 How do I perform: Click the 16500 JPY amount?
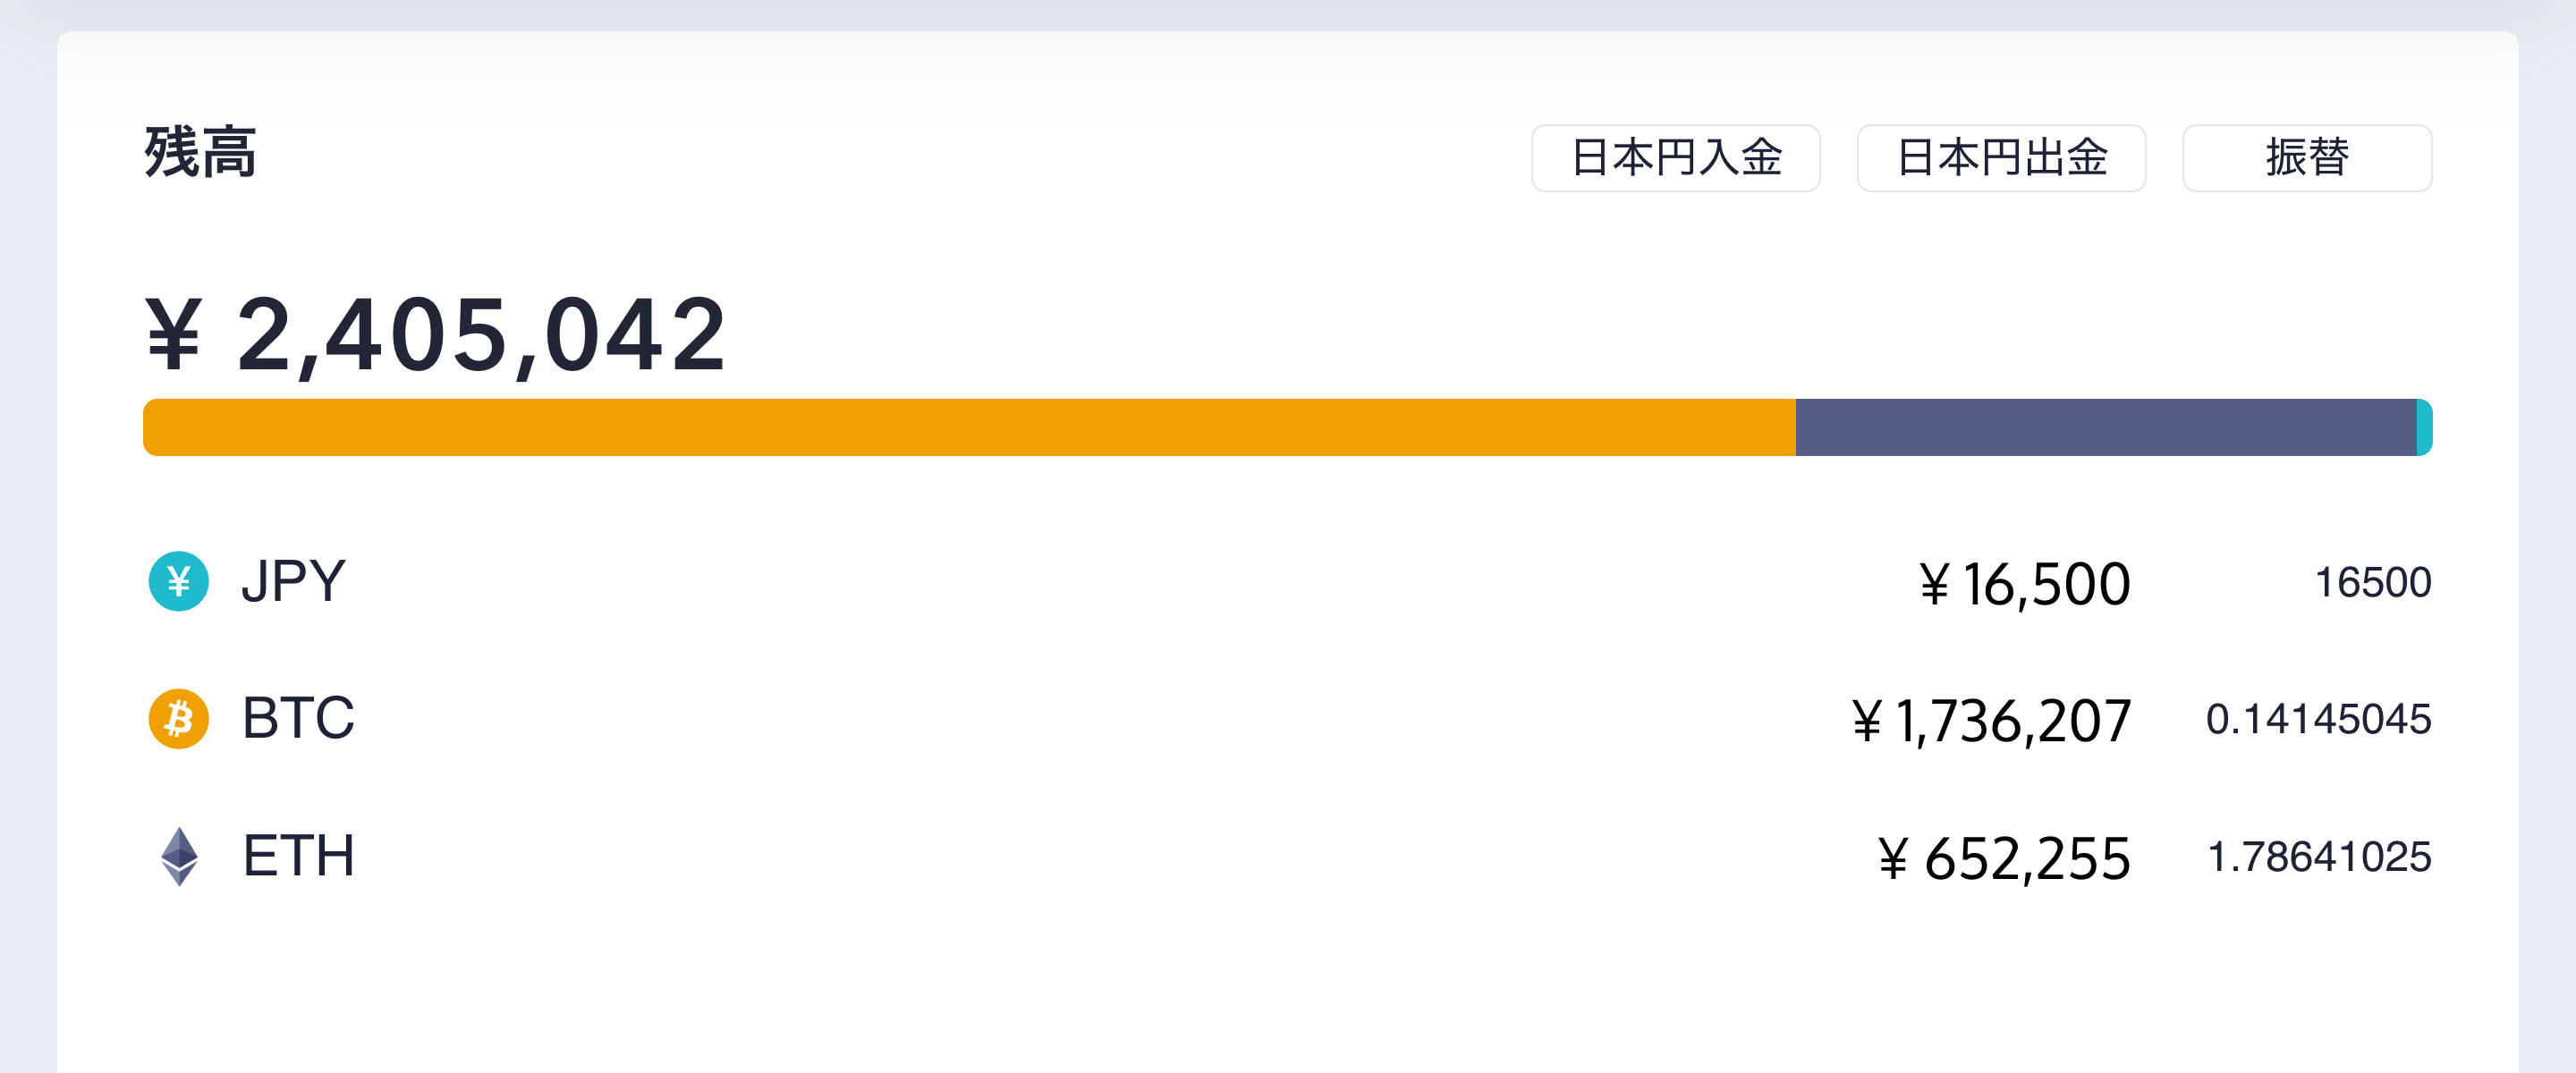[x=2372, y=582]
